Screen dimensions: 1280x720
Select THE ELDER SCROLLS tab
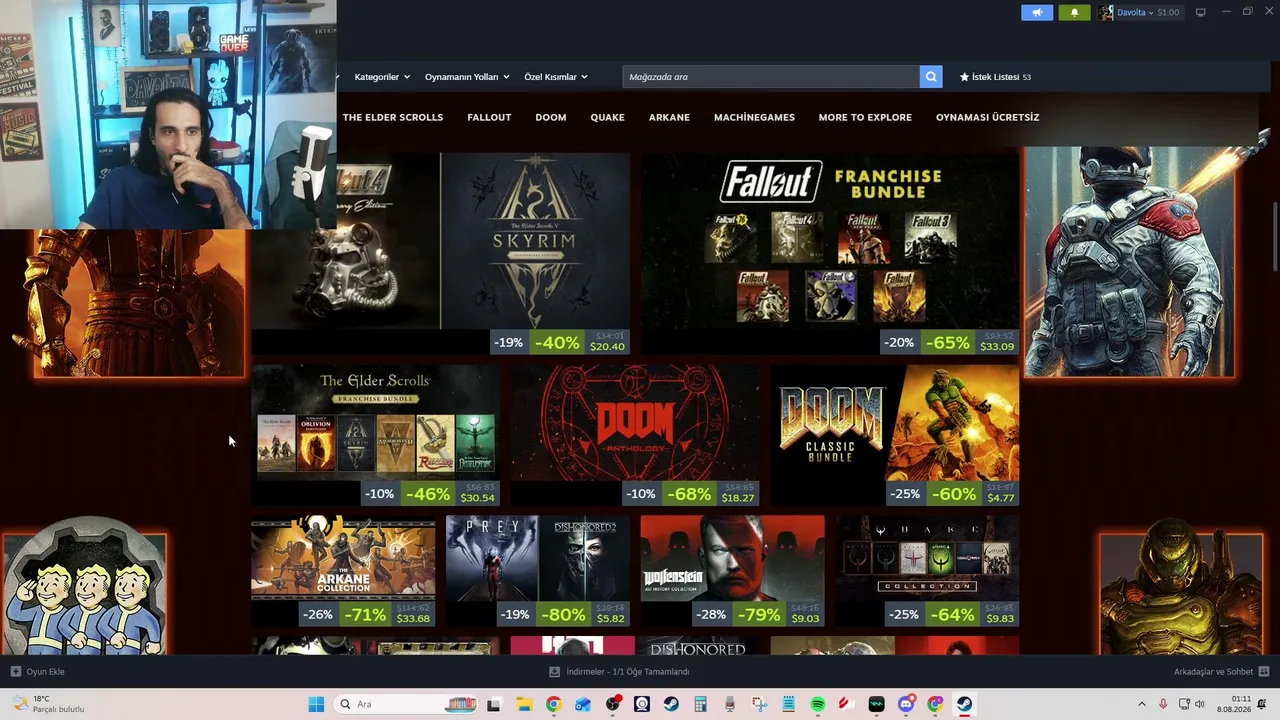pyautogui.click(x=393, y=117)
